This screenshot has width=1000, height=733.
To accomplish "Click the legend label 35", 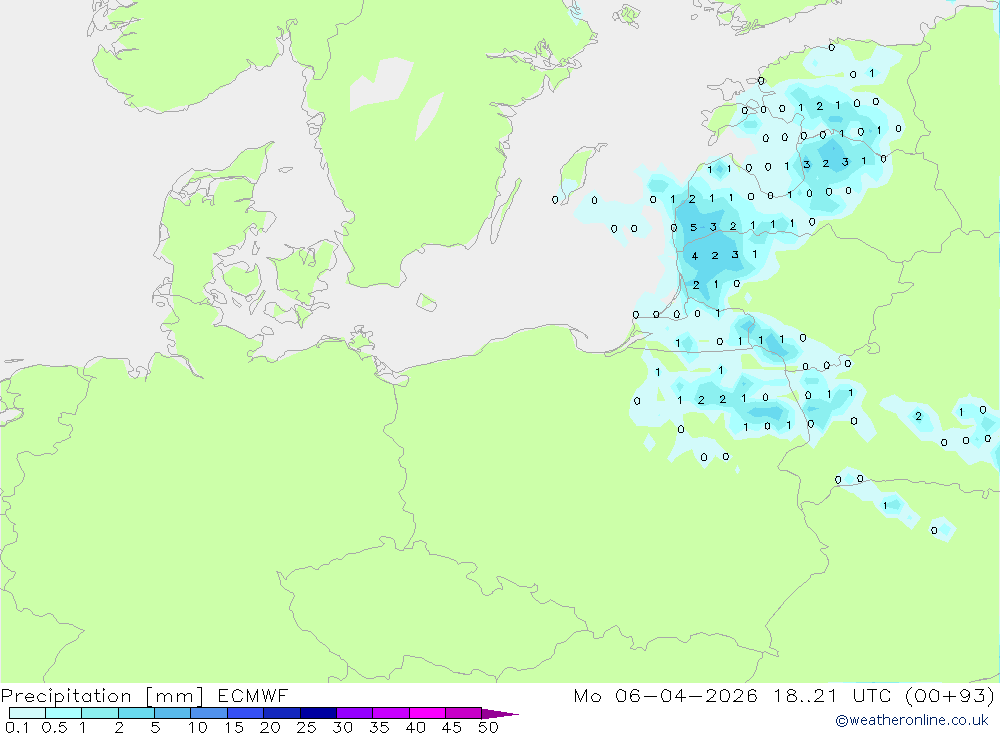I will 379,727.
